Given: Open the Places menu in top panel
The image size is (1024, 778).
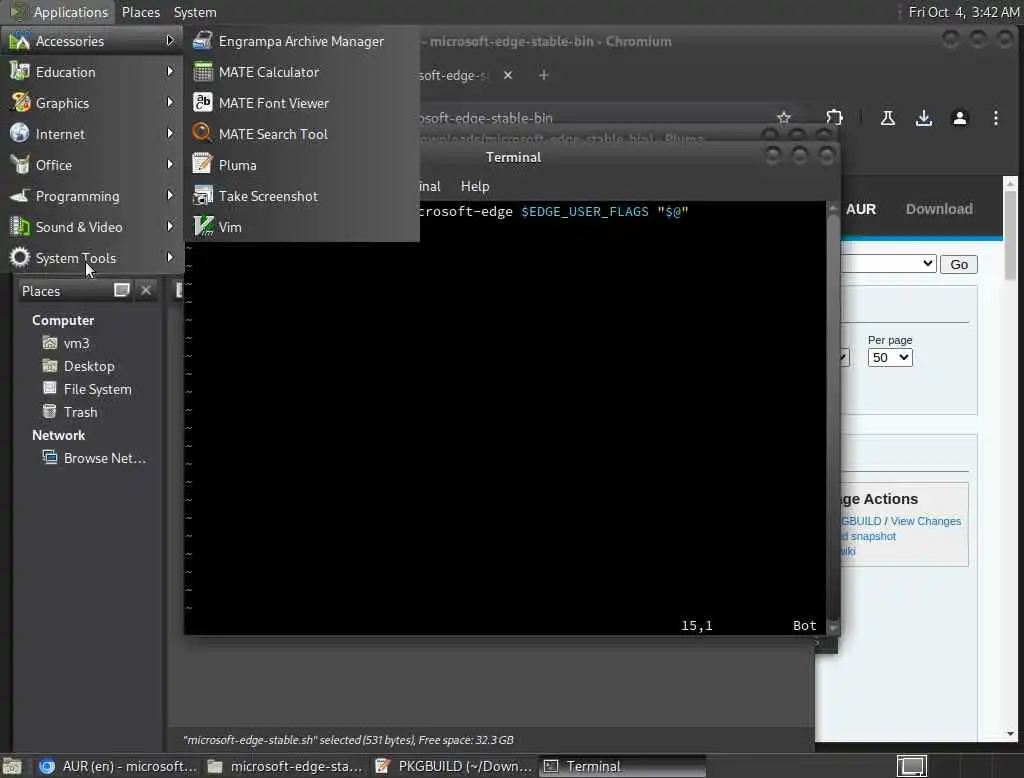Looking at the screenshot, I should click(x=140, y=12).
